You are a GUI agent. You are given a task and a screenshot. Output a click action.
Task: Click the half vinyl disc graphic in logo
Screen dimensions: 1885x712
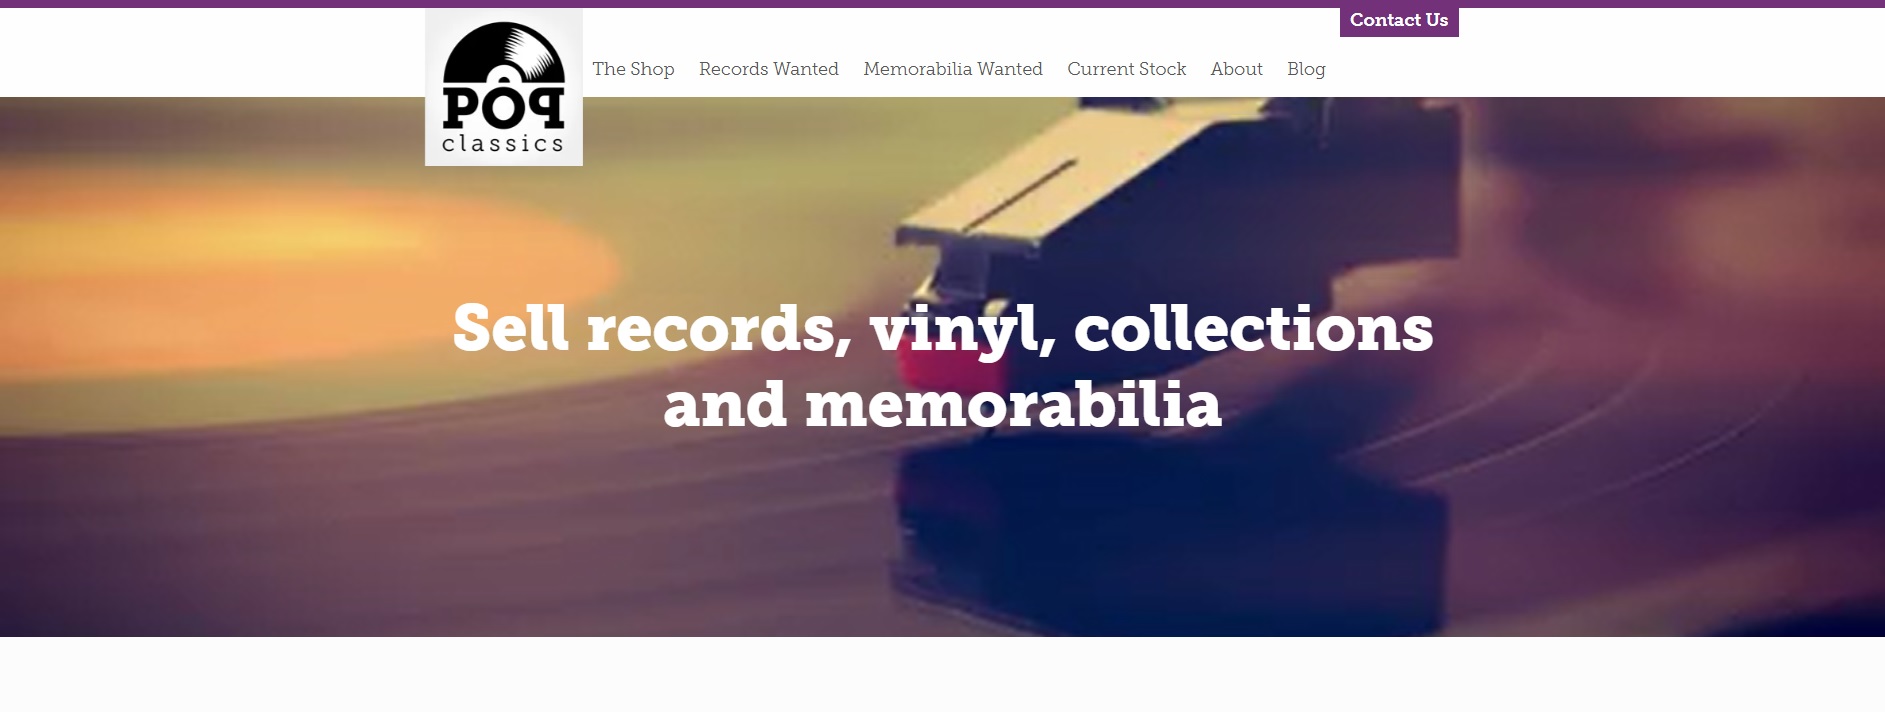(x=504, y=52)
